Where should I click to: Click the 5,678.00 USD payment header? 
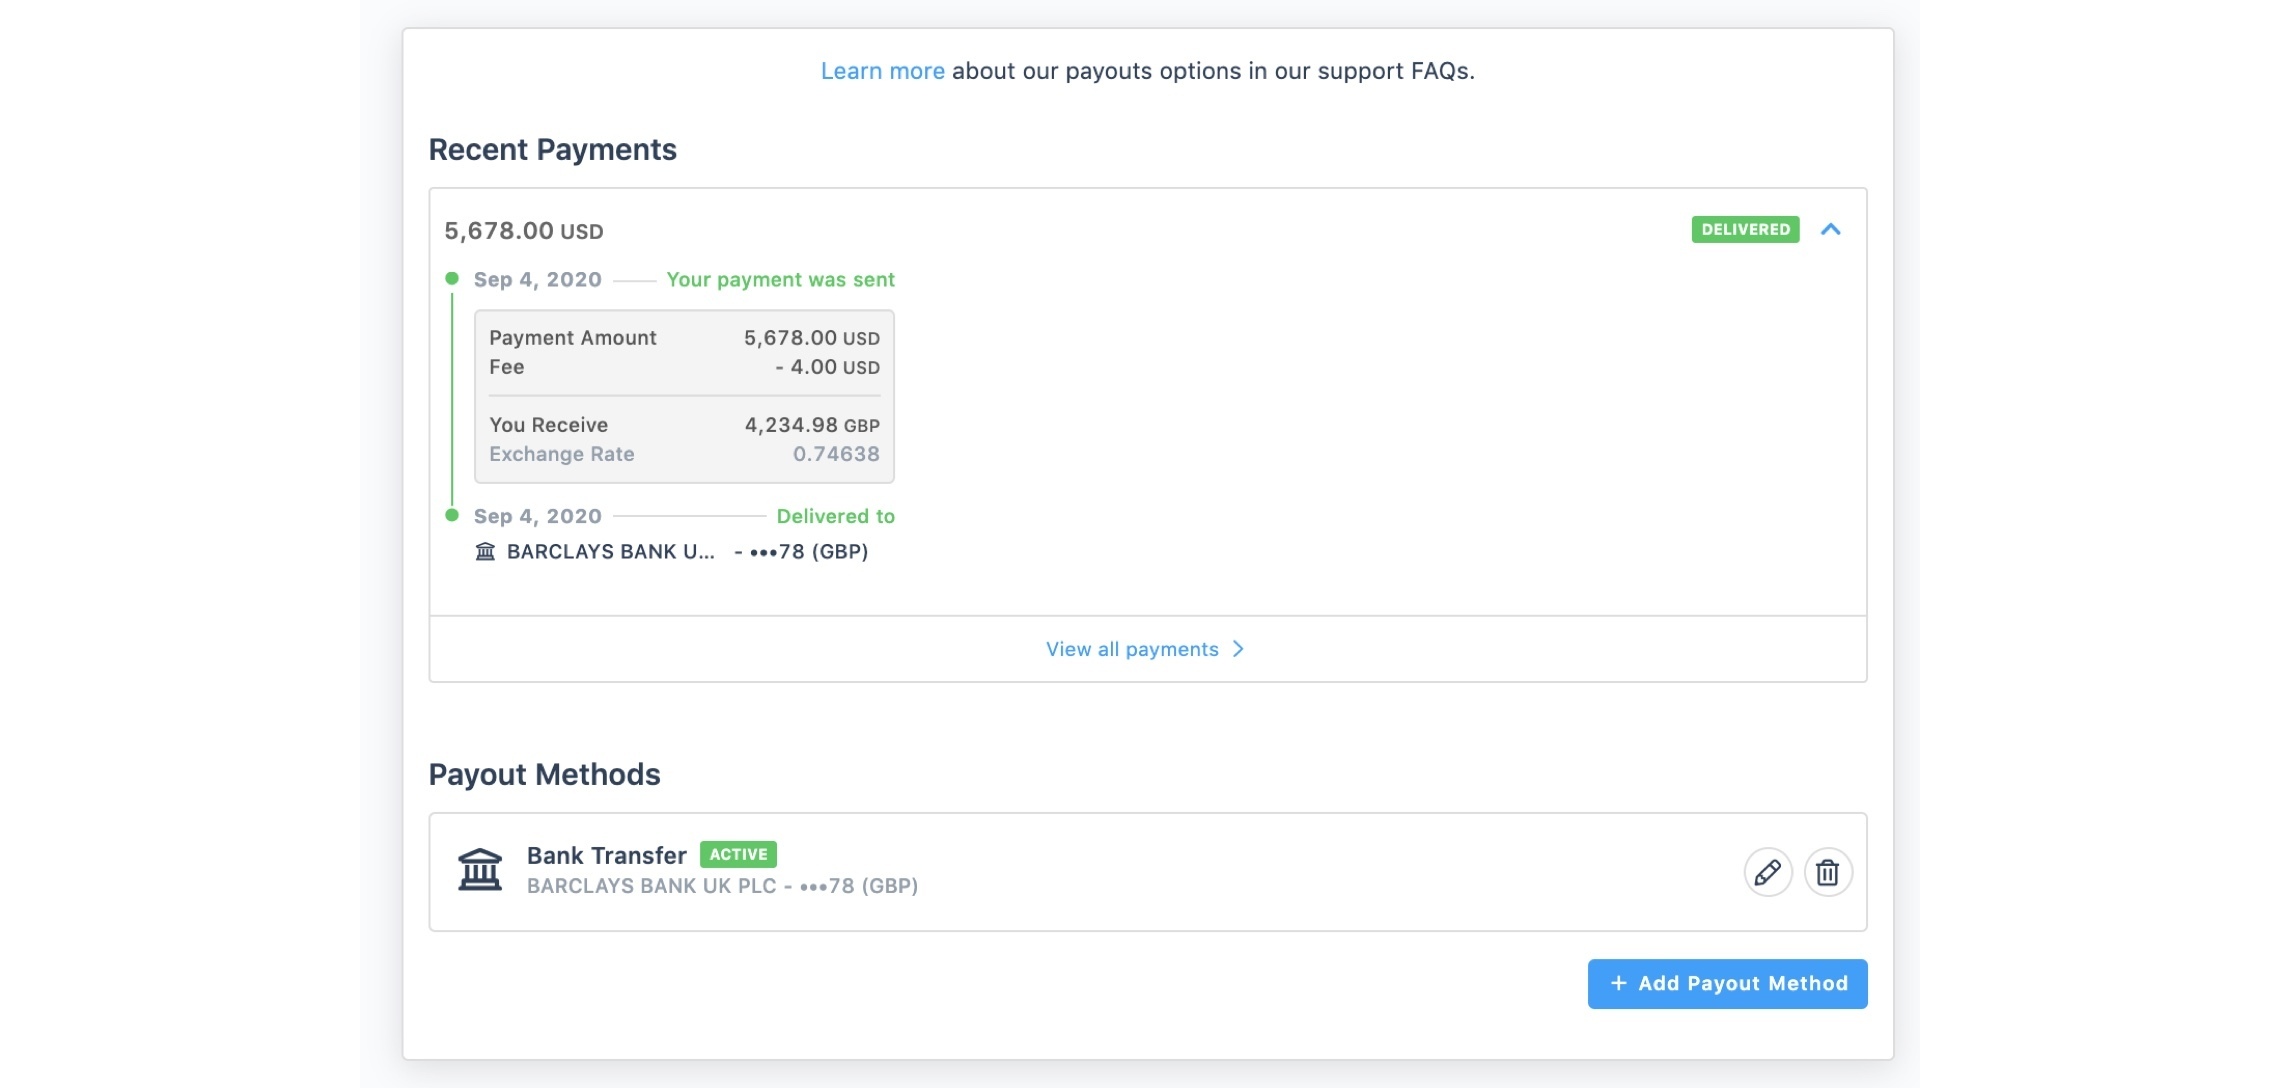pos(524,231)
